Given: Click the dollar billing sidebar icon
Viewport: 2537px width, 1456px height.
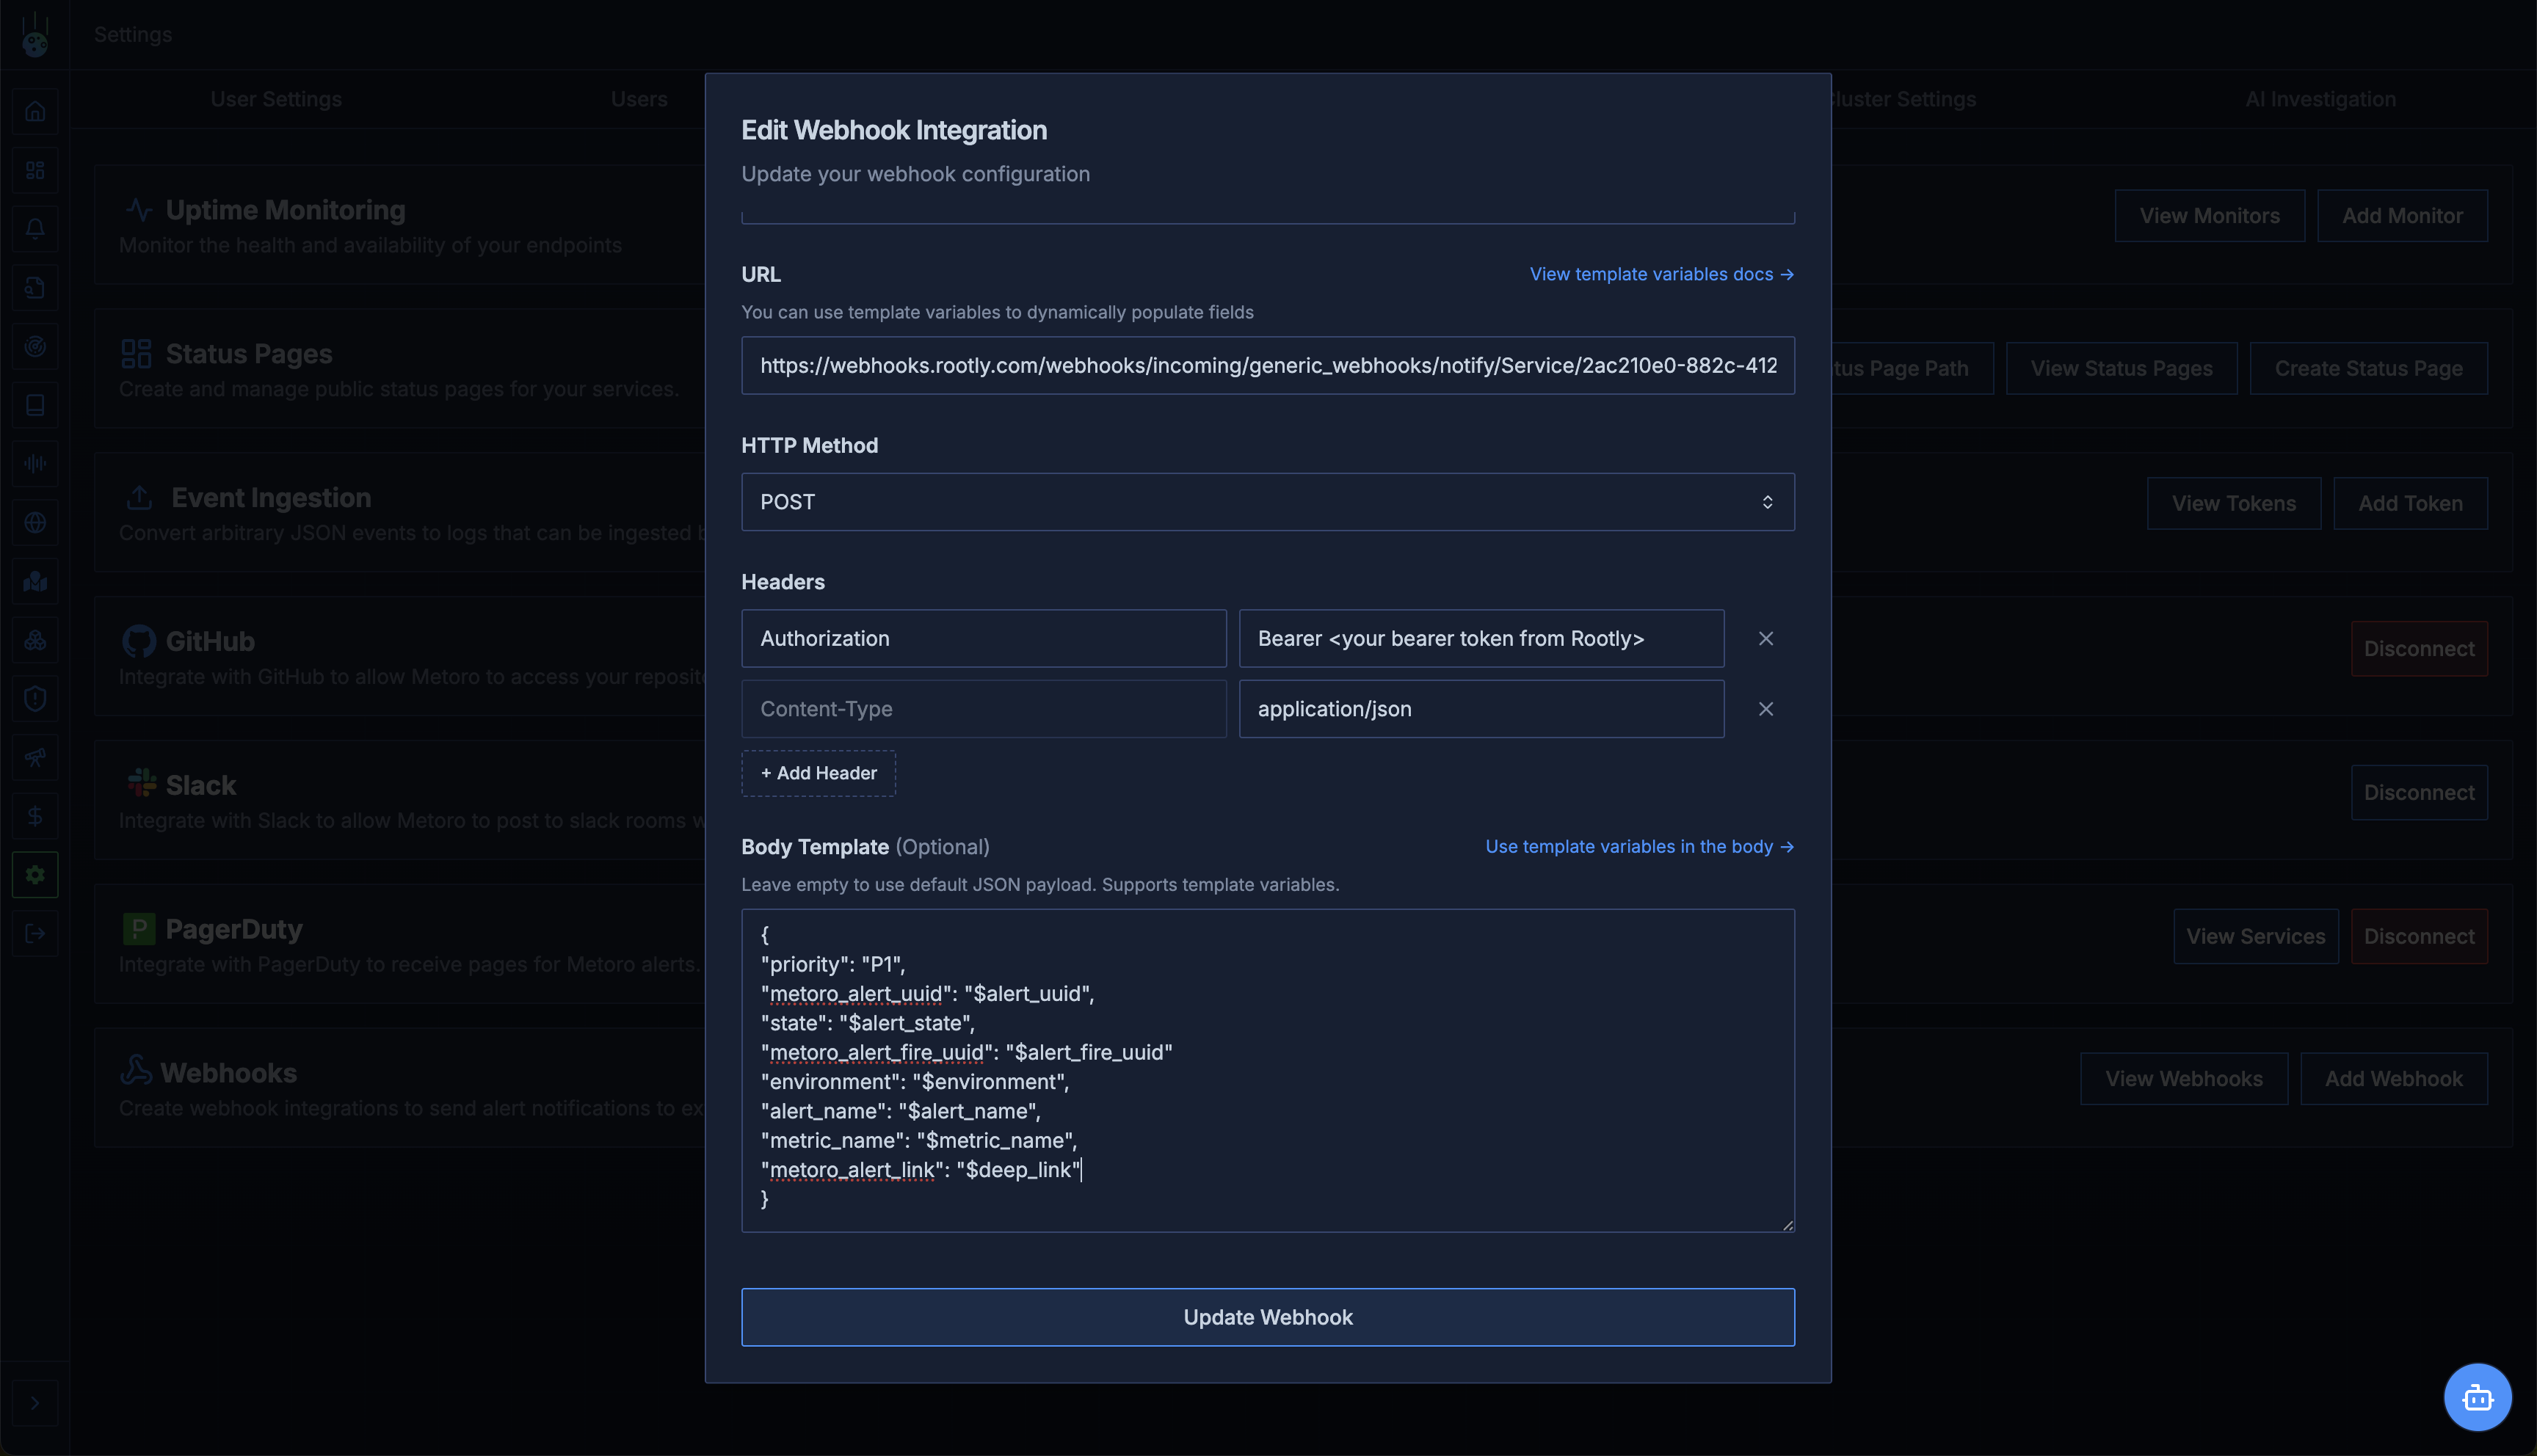Looking at the screenshot, I should [35, 816].
